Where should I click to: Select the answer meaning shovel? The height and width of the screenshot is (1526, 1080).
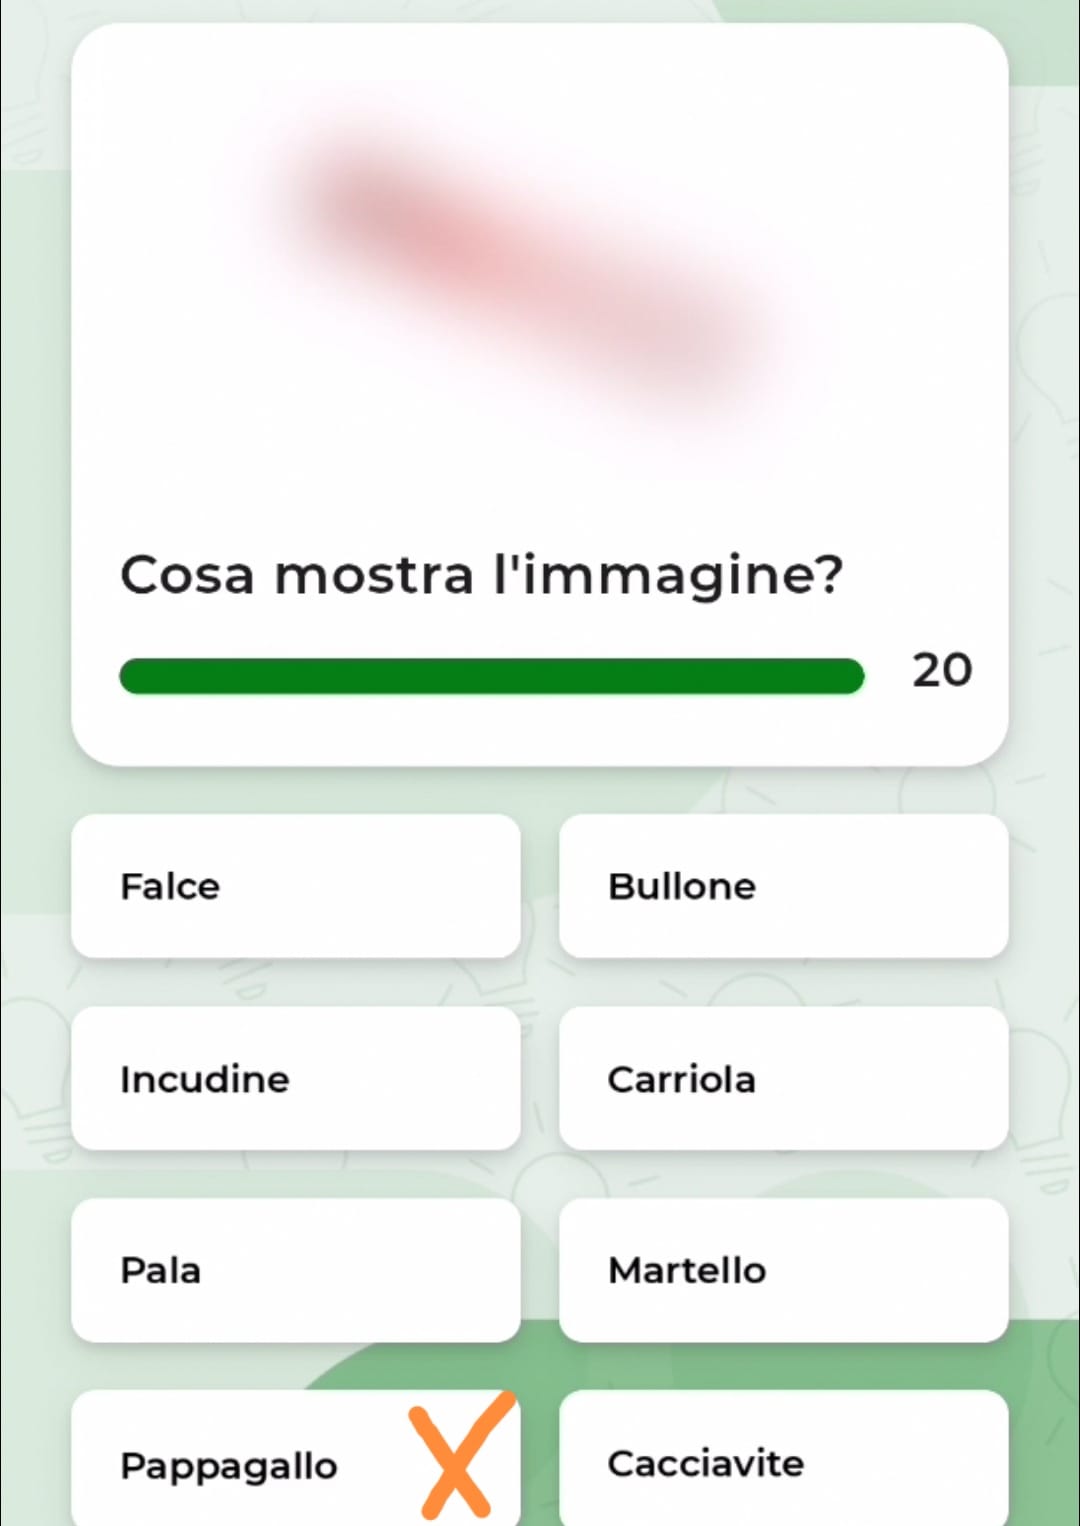click(x=295, y=1270)
